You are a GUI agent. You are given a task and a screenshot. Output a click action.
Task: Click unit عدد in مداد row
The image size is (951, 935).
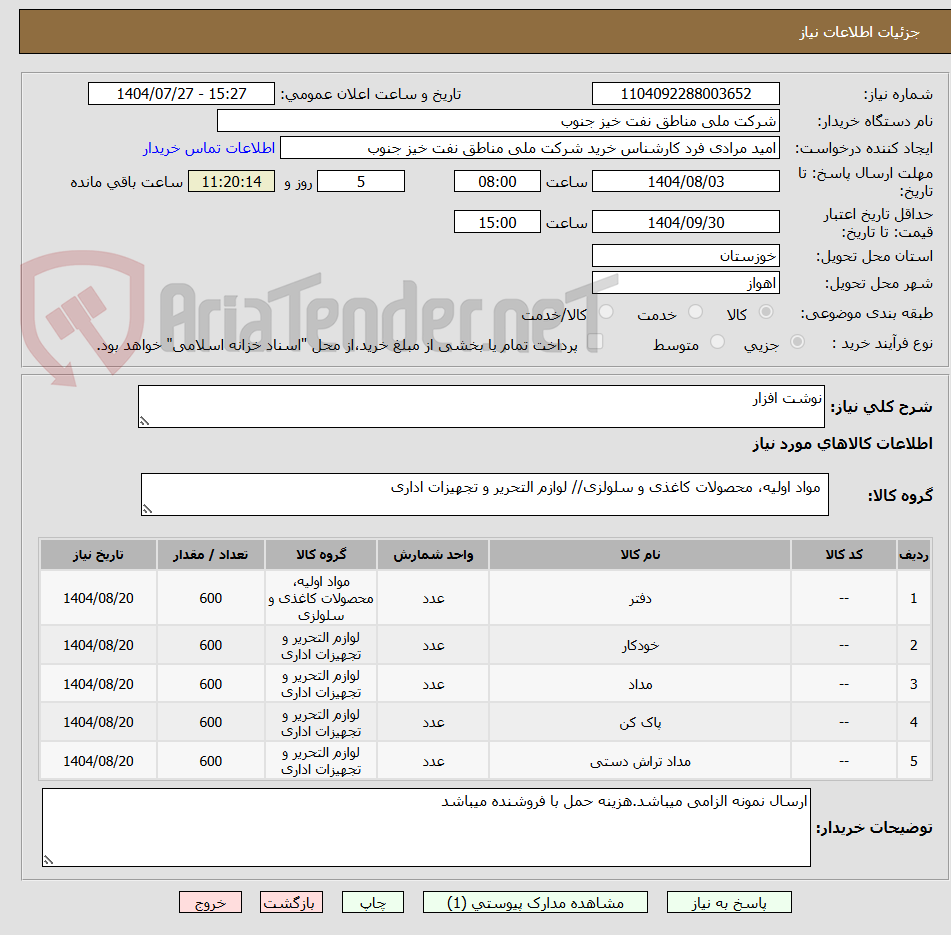[433, 684]
